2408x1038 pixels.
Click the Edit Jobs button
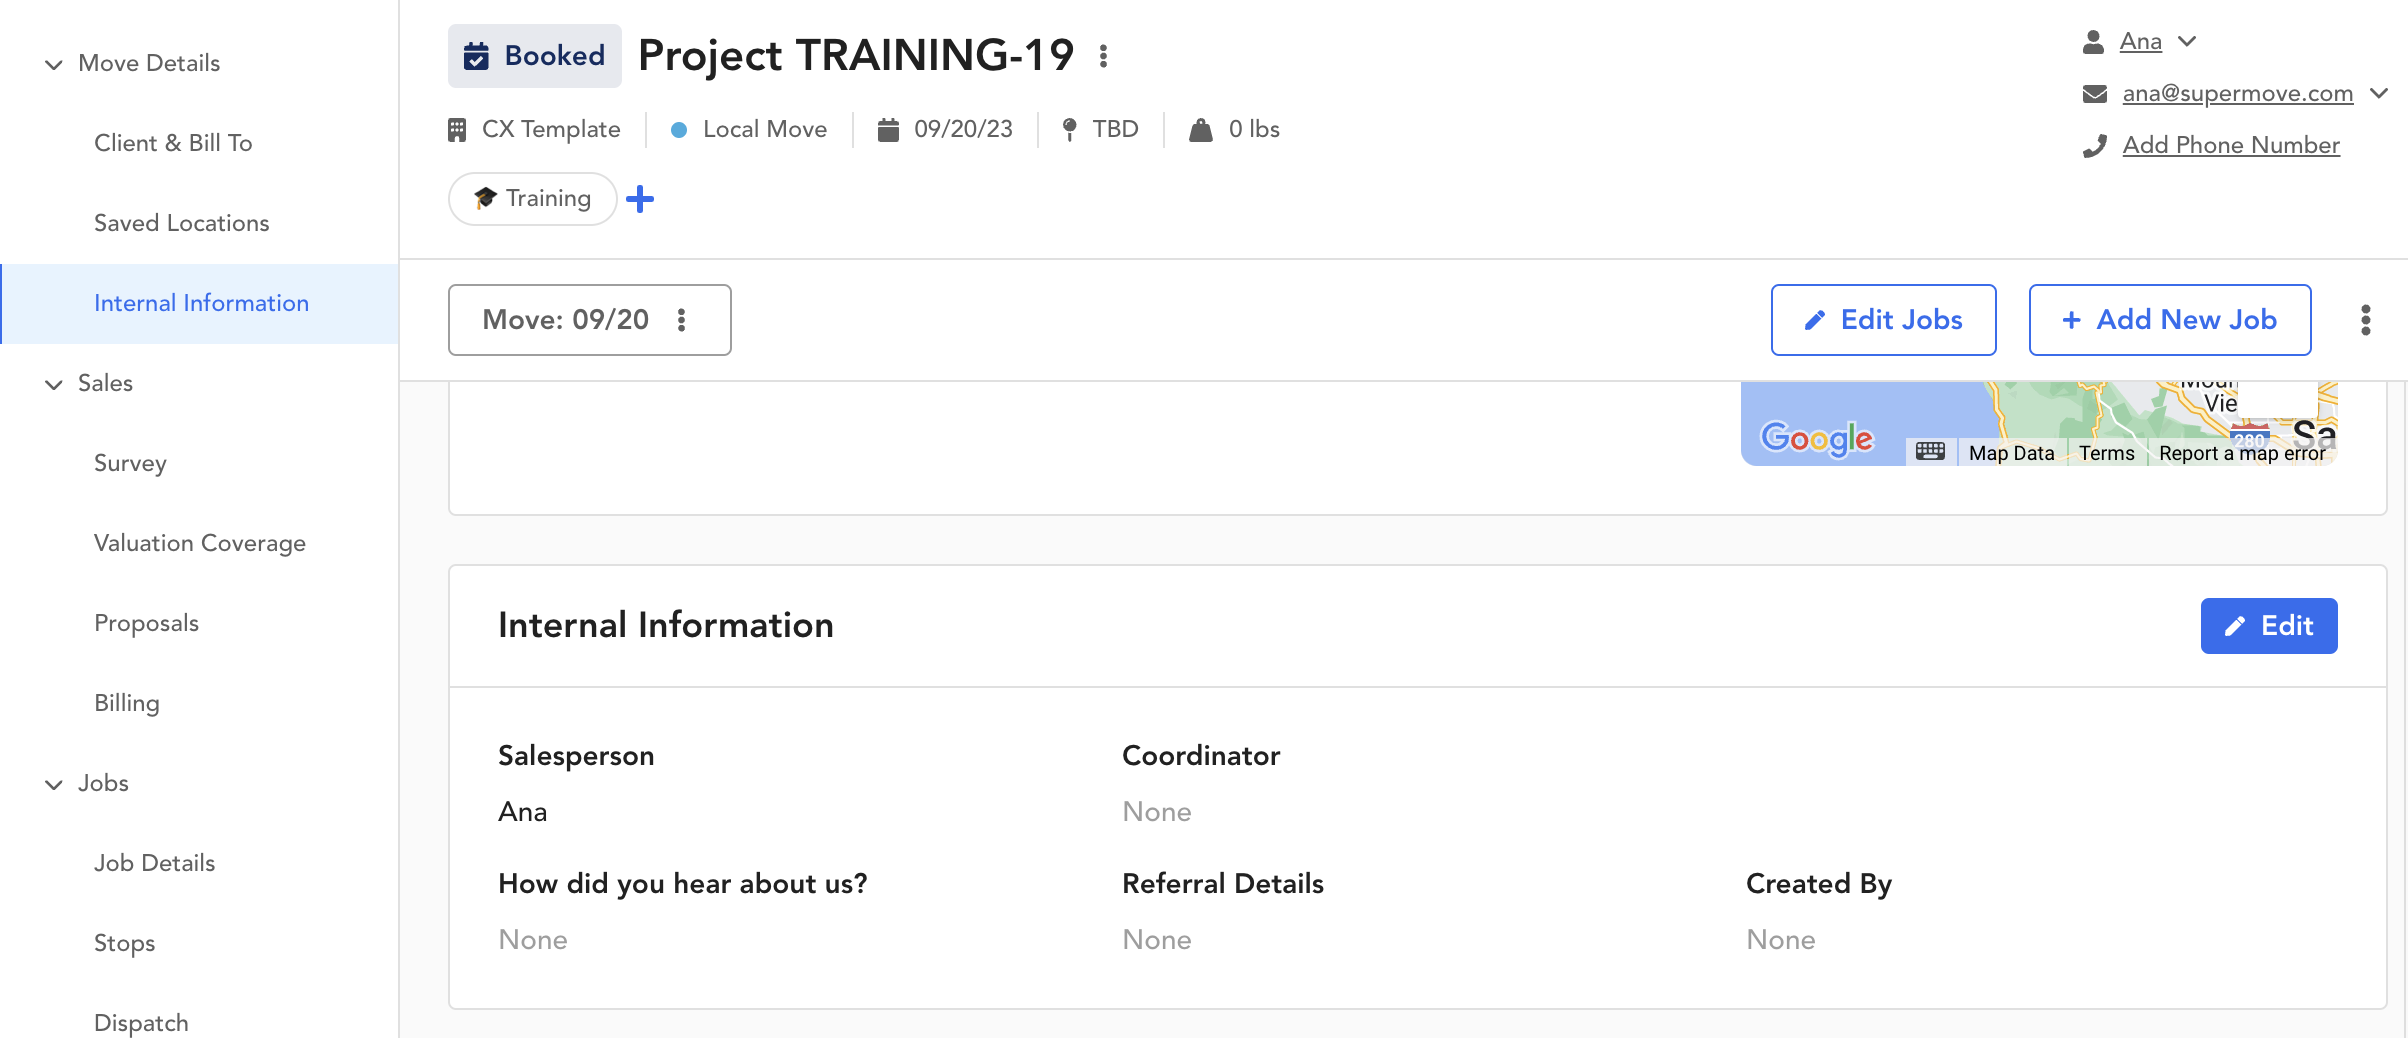coord(1883,320)
